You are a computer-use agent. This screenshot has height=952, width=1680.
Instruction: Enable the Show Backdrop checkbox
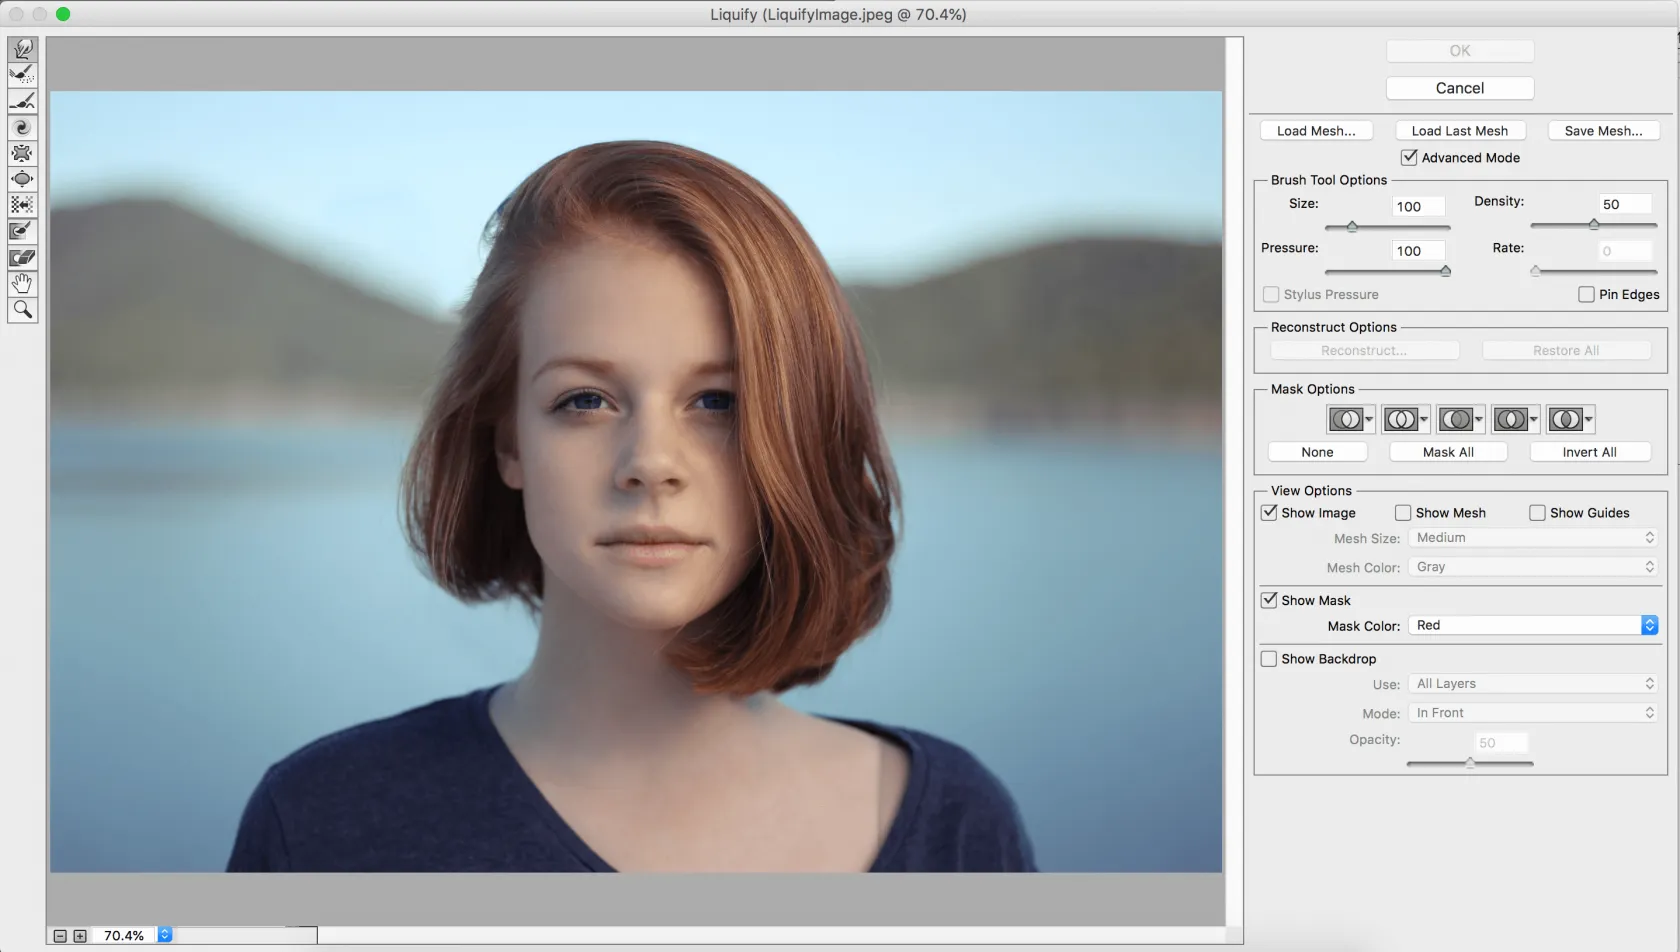(x=1269, y=658)
